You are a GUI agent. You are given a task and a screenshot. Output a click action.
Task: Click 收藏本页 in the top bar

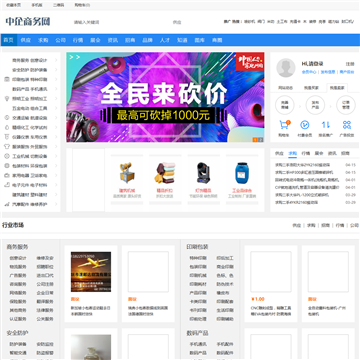(14, 5)
